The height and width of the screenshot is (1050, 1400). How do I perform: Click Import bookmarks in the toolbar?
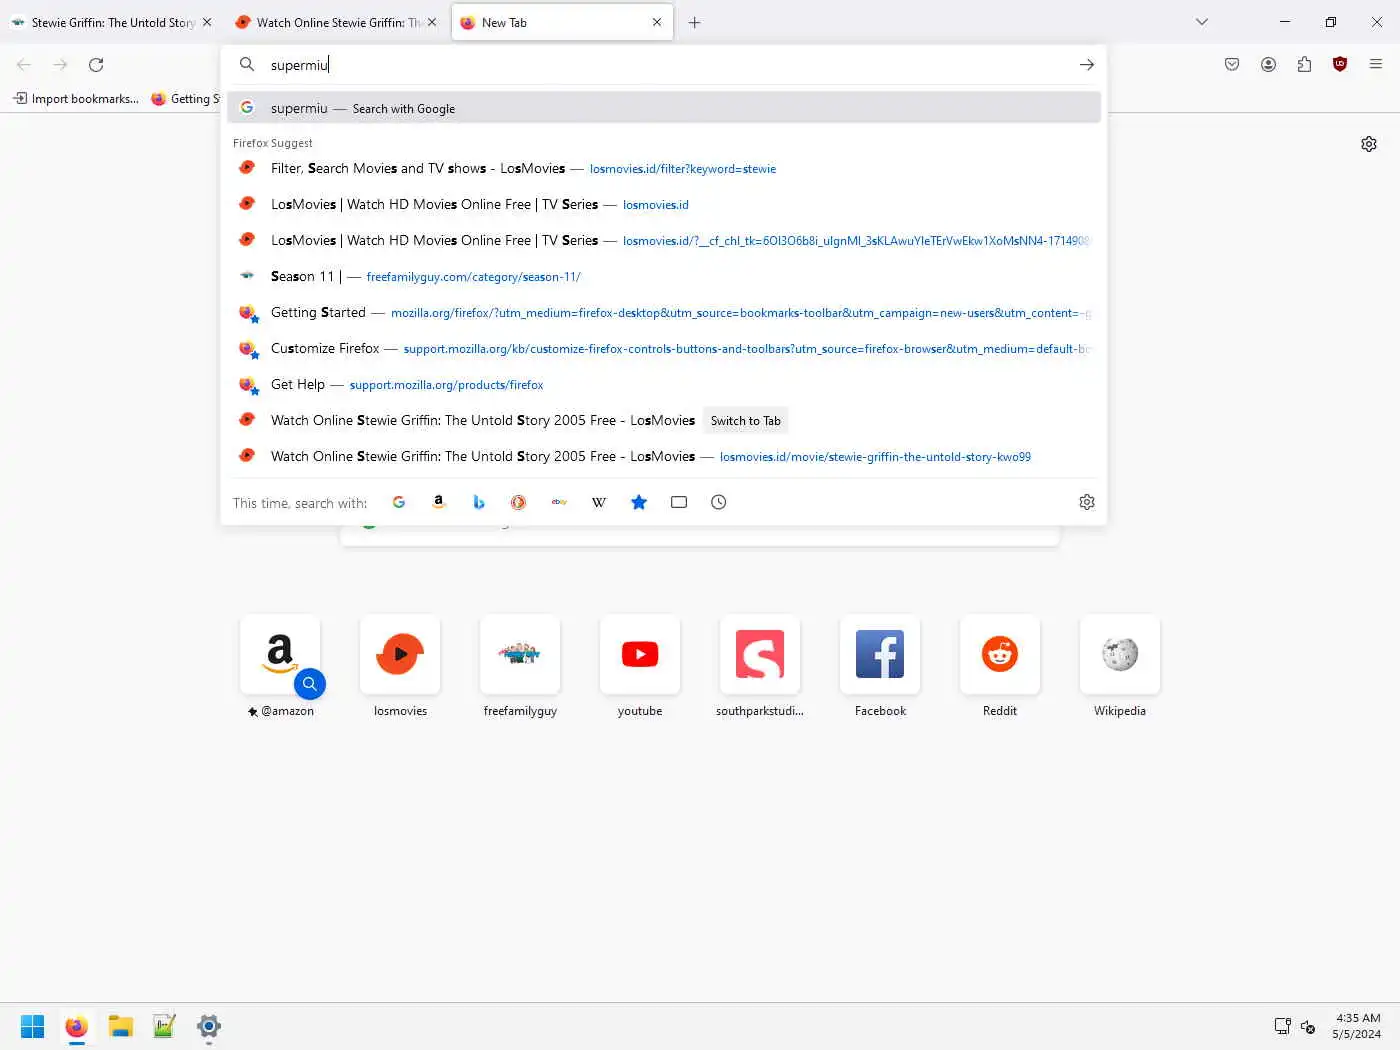(76, 98)
